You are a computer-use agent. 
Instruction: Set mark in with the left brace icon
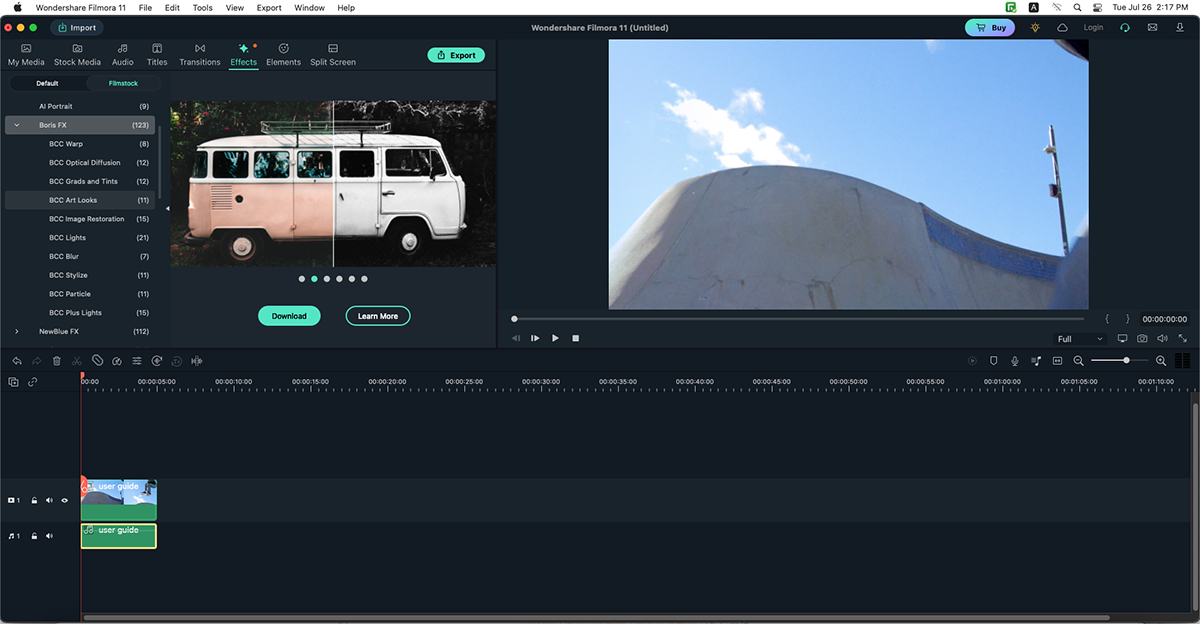1107,319
